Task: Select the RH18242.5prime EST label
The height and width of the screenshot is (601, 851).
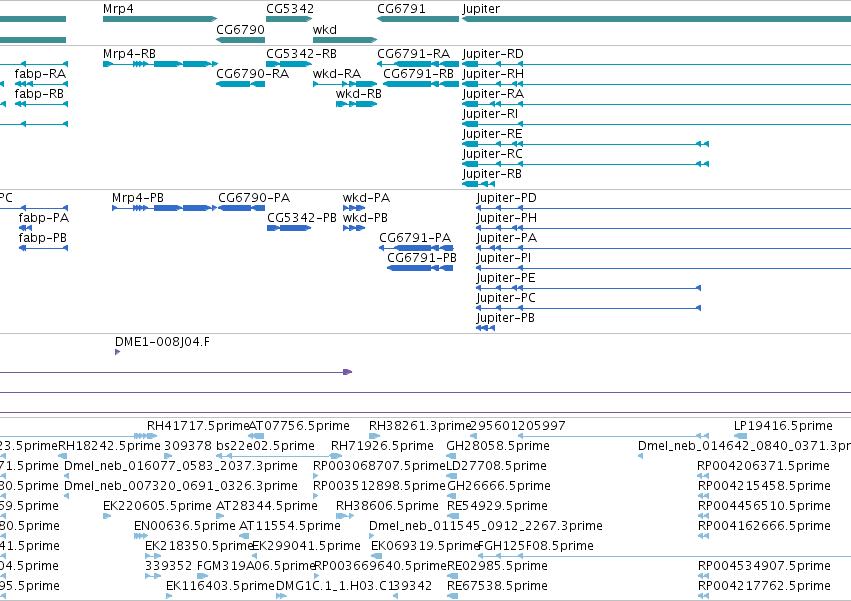Action: coord(109,446)
